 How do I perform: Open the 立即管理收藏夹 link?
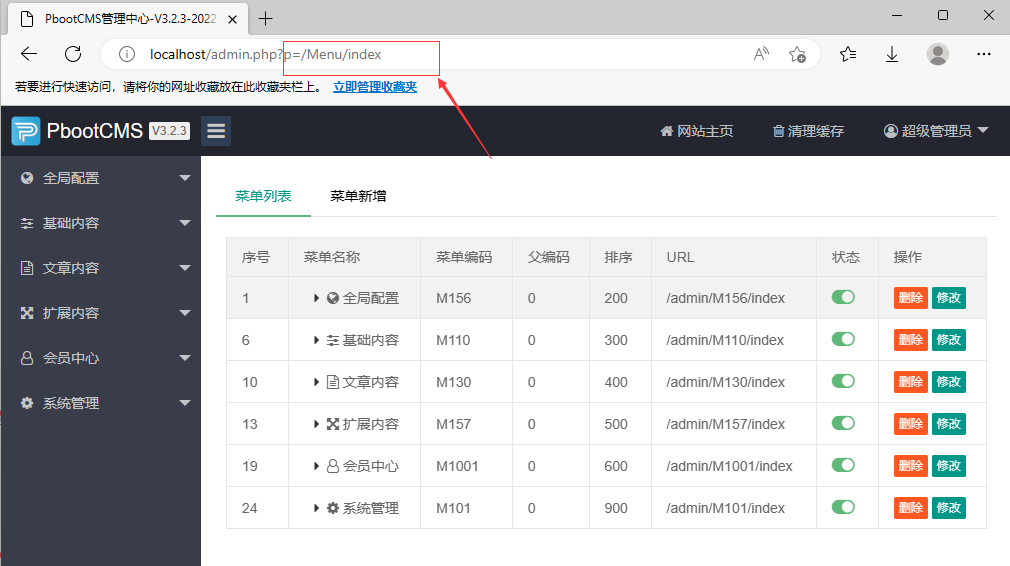374,87
